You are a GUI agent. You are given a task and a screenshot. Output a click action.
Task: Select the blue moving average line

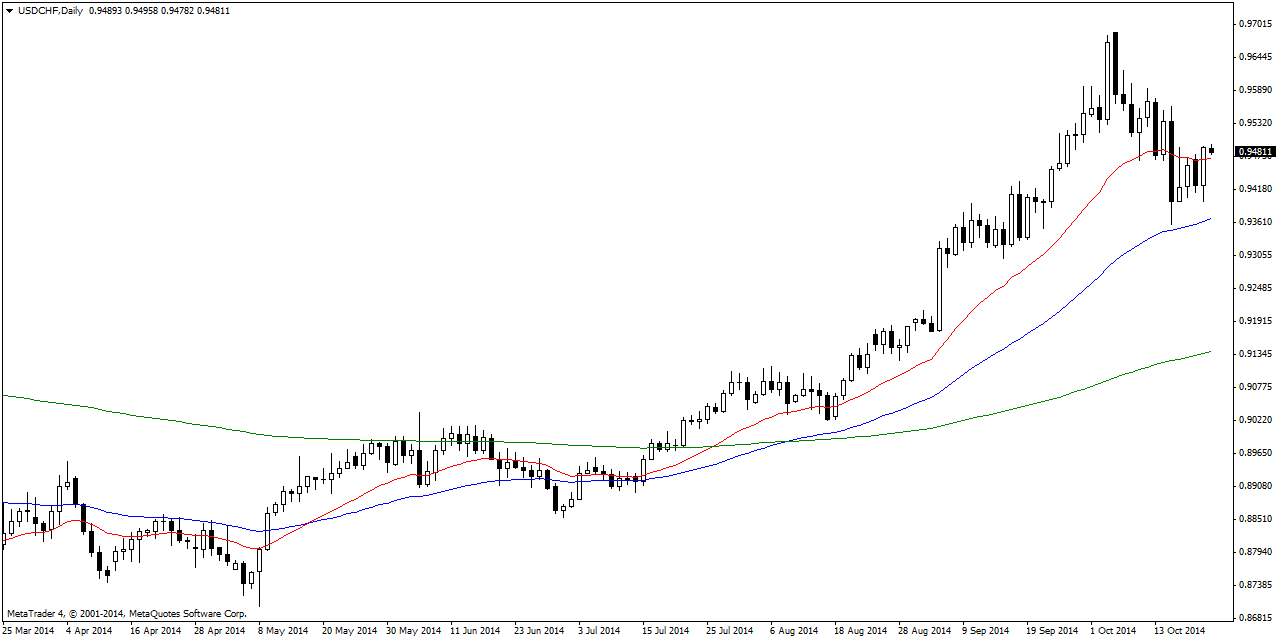pyautogui.click(x=1000, y=352)
